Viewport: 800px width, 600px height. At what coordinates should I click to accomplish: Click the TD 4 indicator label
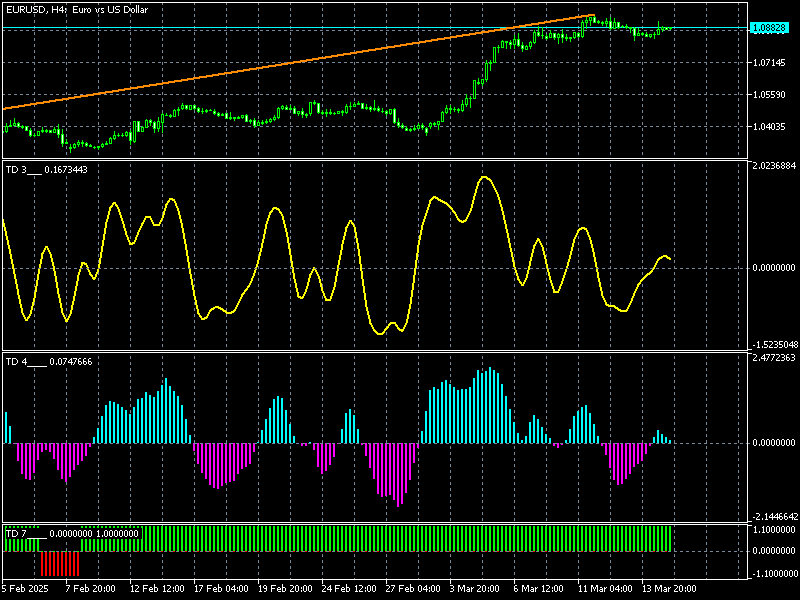coord(49,362)
